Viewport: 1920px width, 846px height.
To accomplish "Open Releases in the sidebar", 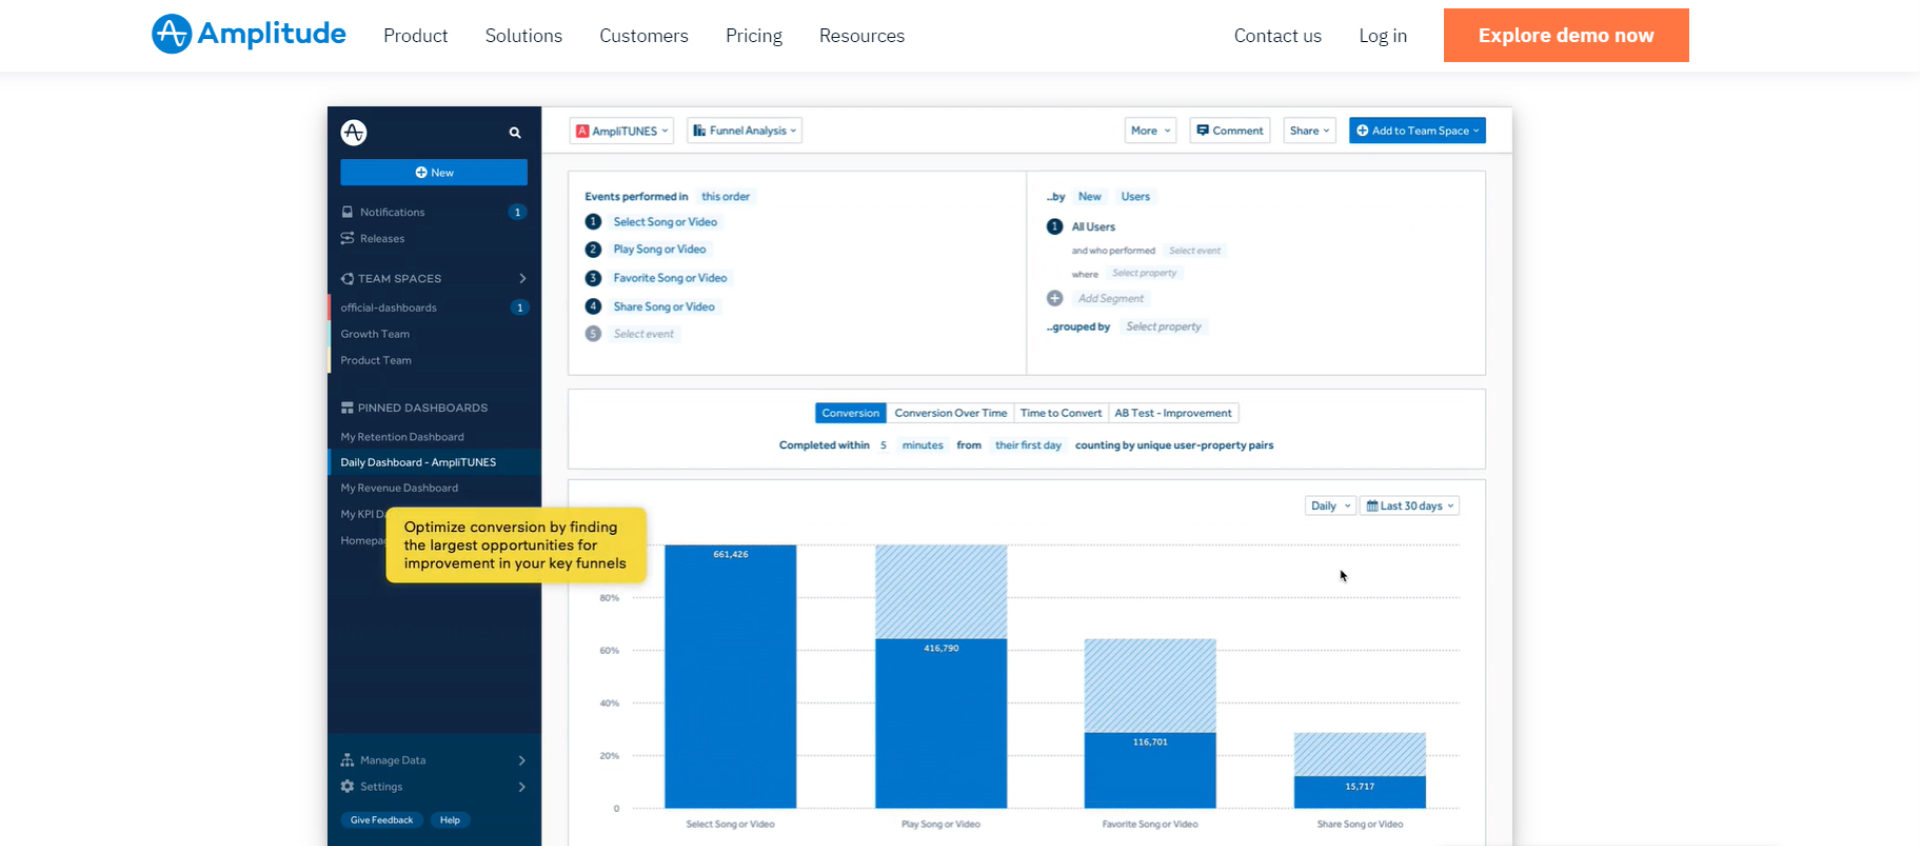I will pyautogui.click(x=382, y=238).
